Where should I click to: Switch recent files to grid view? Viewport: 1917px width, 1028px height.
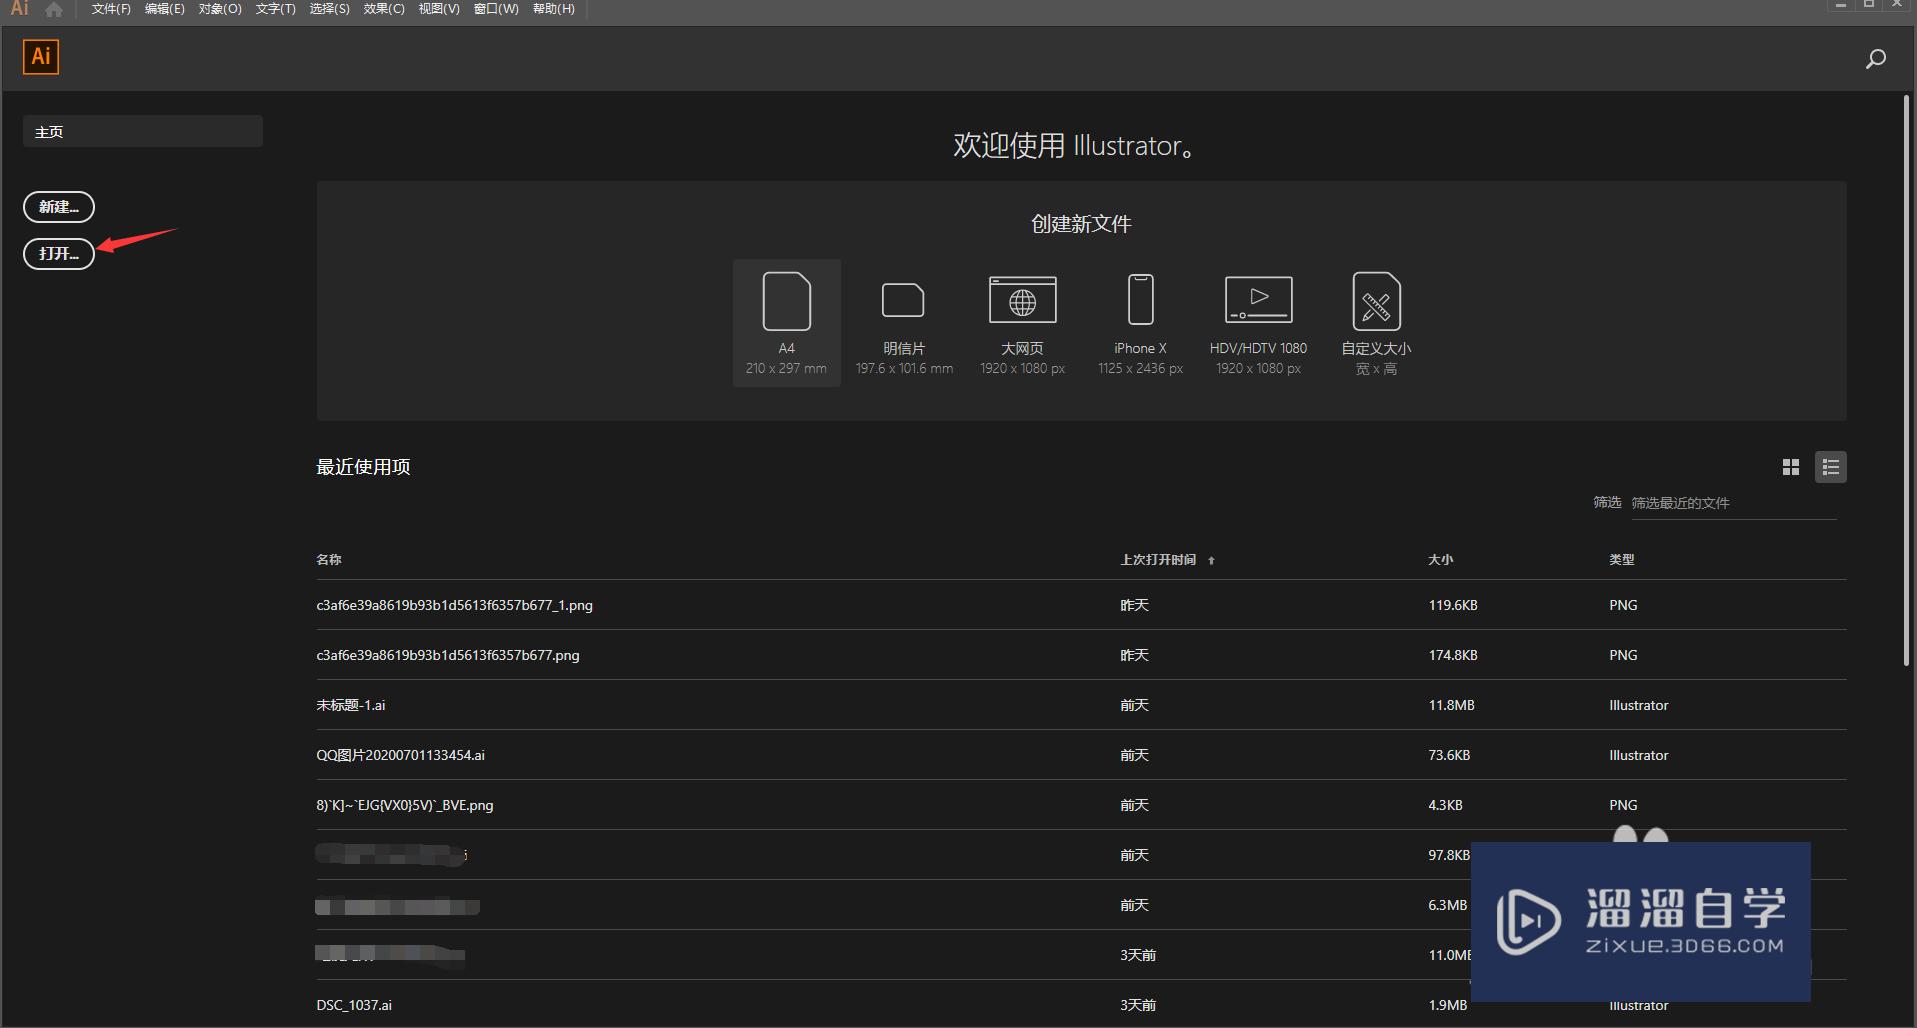click(1791, 467)
